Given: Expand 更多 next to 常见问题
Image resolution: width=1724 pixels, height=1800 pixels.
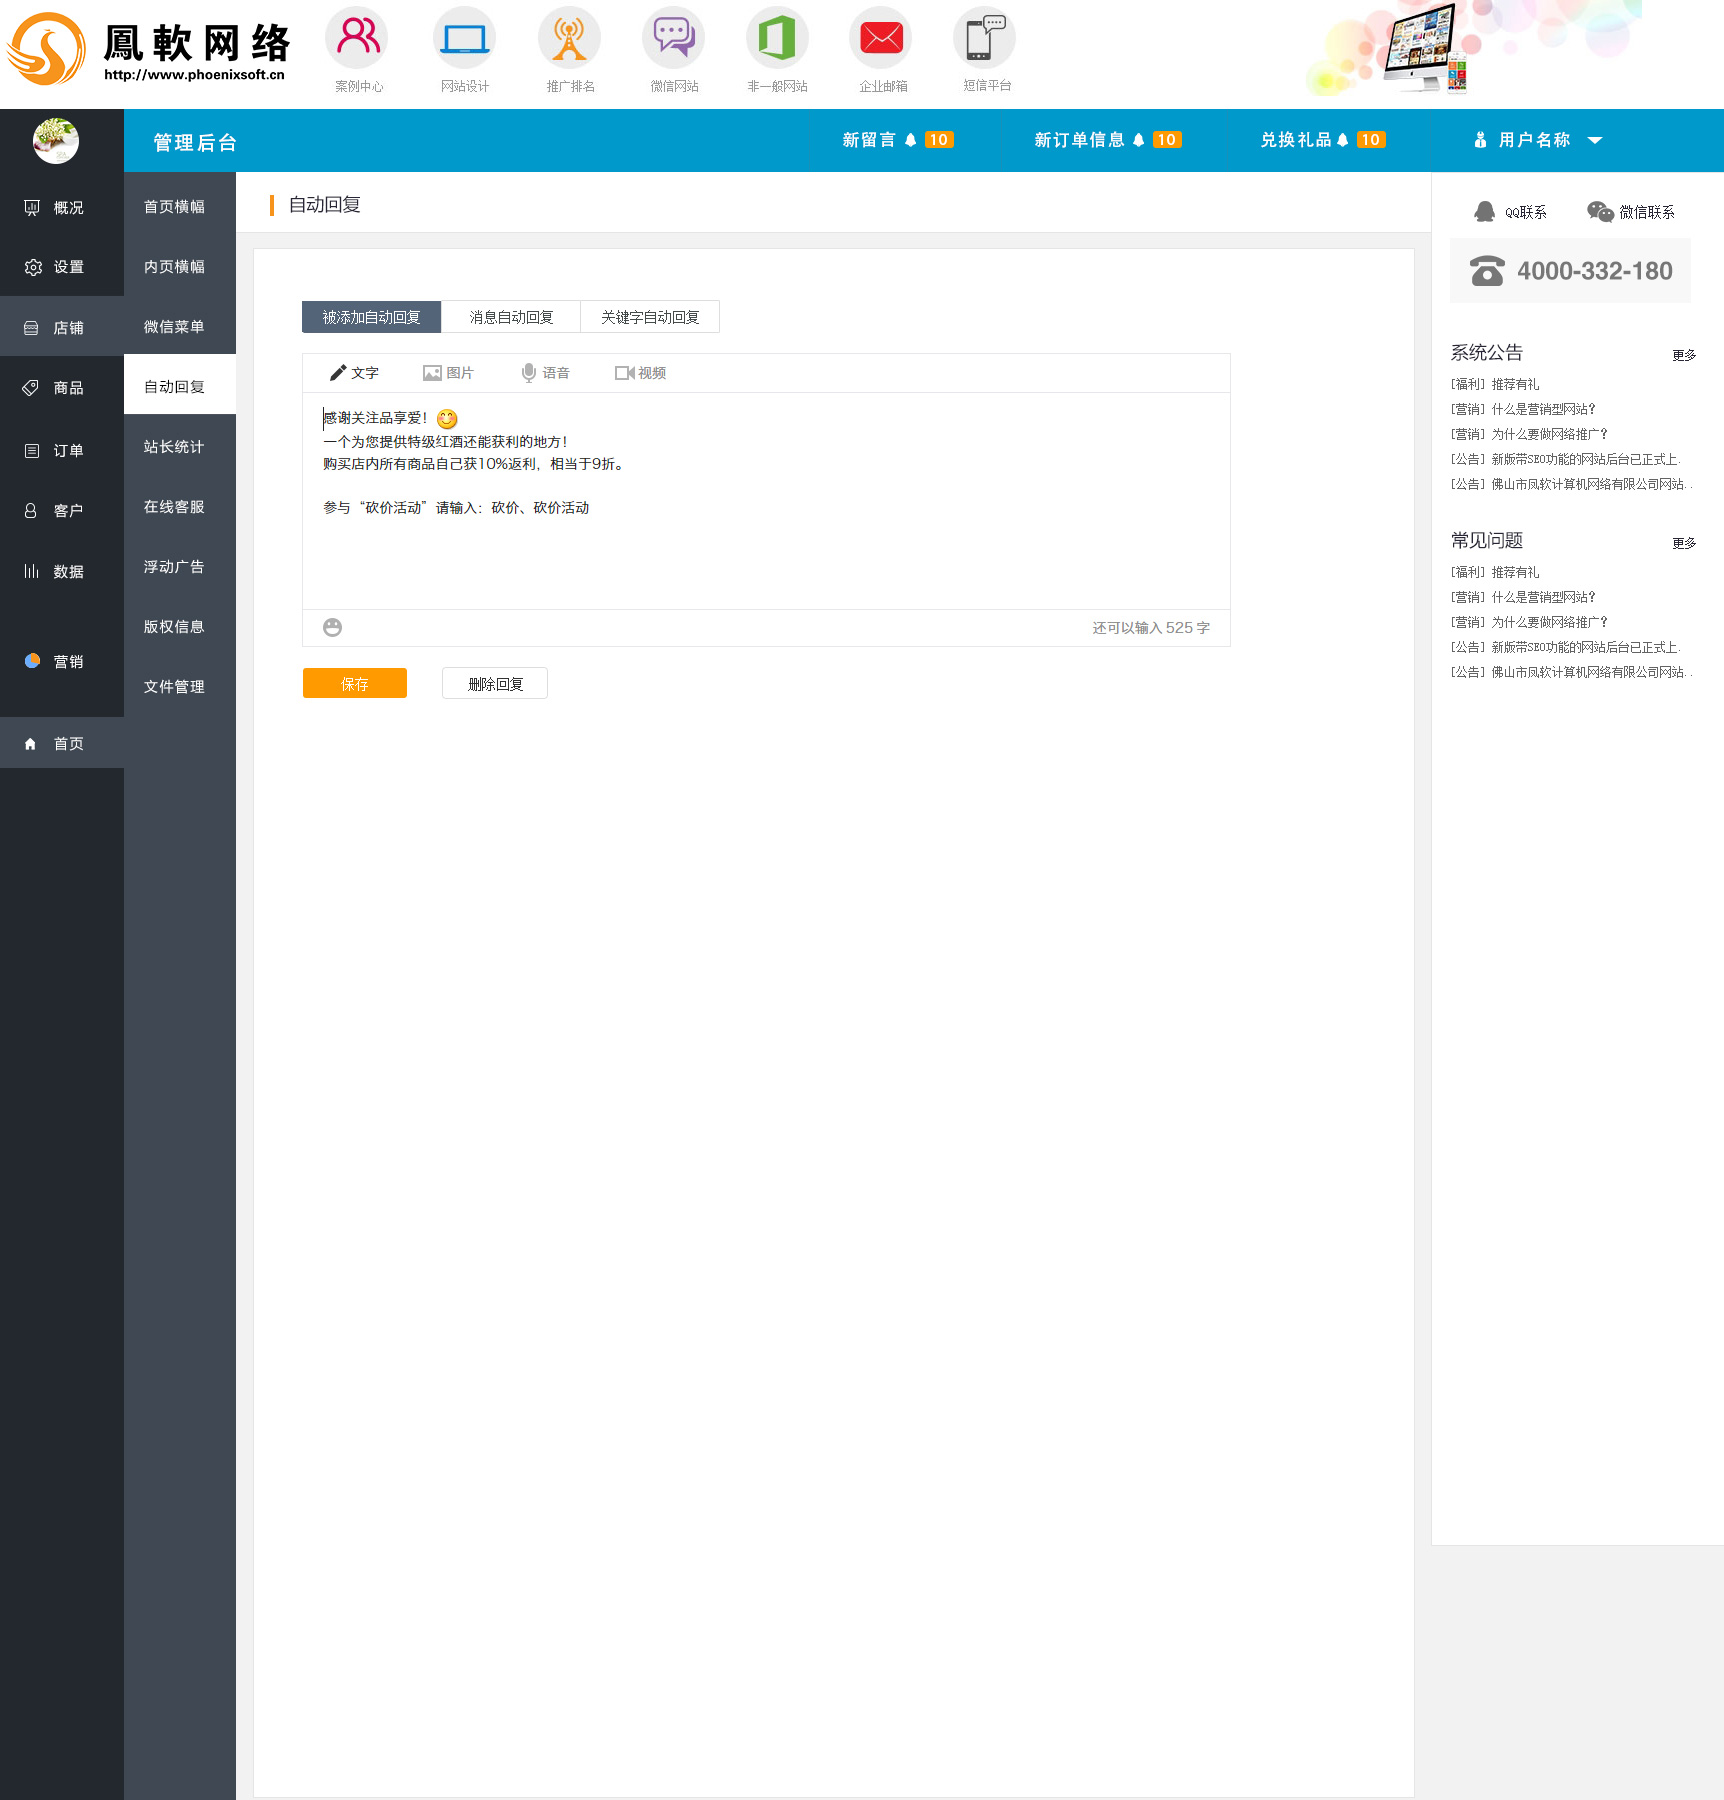Looking at the screenshot, I should point(1684,543).
